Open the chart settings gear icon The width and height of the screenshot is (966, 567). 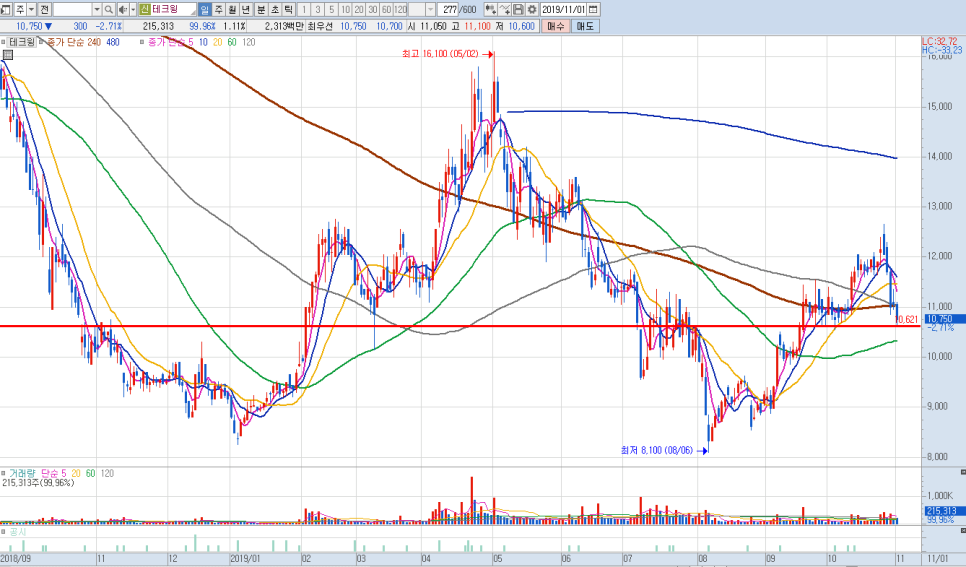[x=532, y=9]
